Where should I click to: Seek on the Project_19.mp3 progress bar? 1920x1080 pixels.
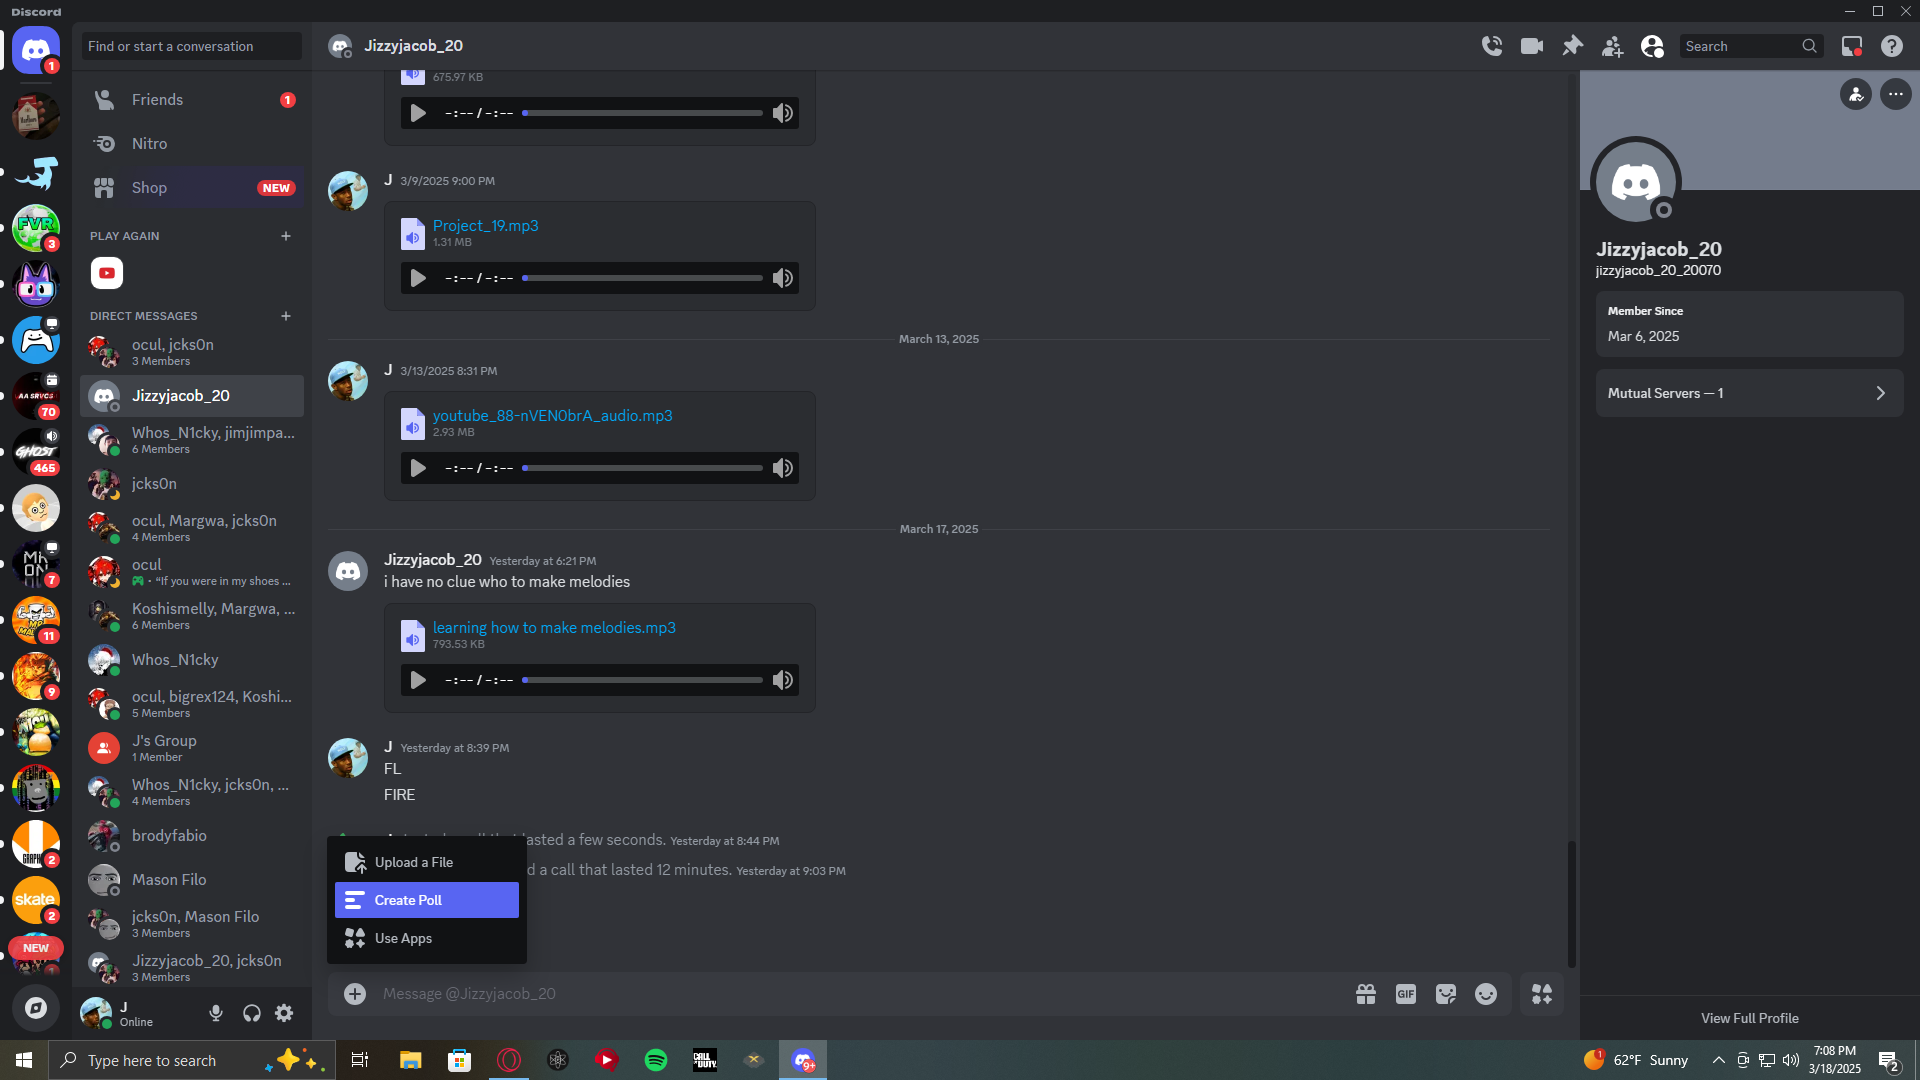[x=643, y=278]
